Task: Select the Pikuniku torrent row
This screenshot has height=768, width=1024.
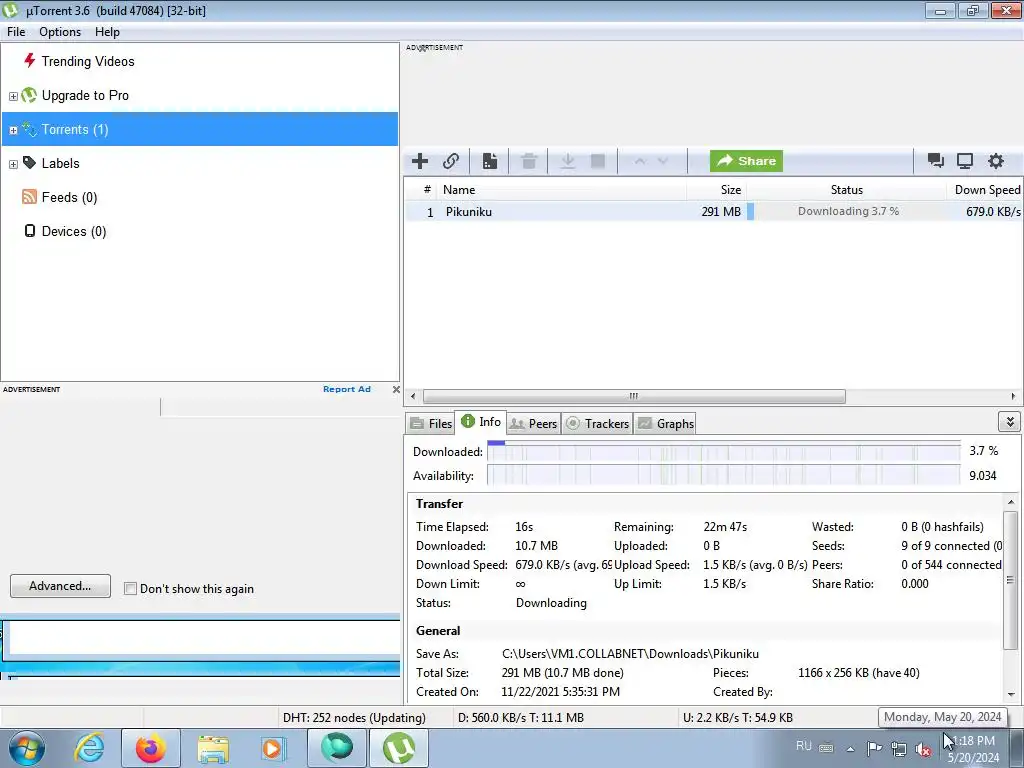Action: 712,211
